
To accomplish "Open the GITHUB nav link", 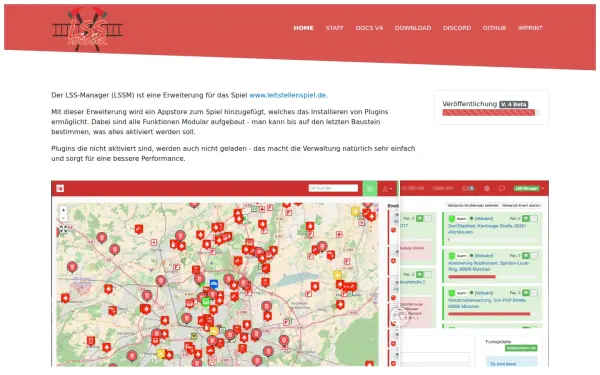I will [494, 28].
